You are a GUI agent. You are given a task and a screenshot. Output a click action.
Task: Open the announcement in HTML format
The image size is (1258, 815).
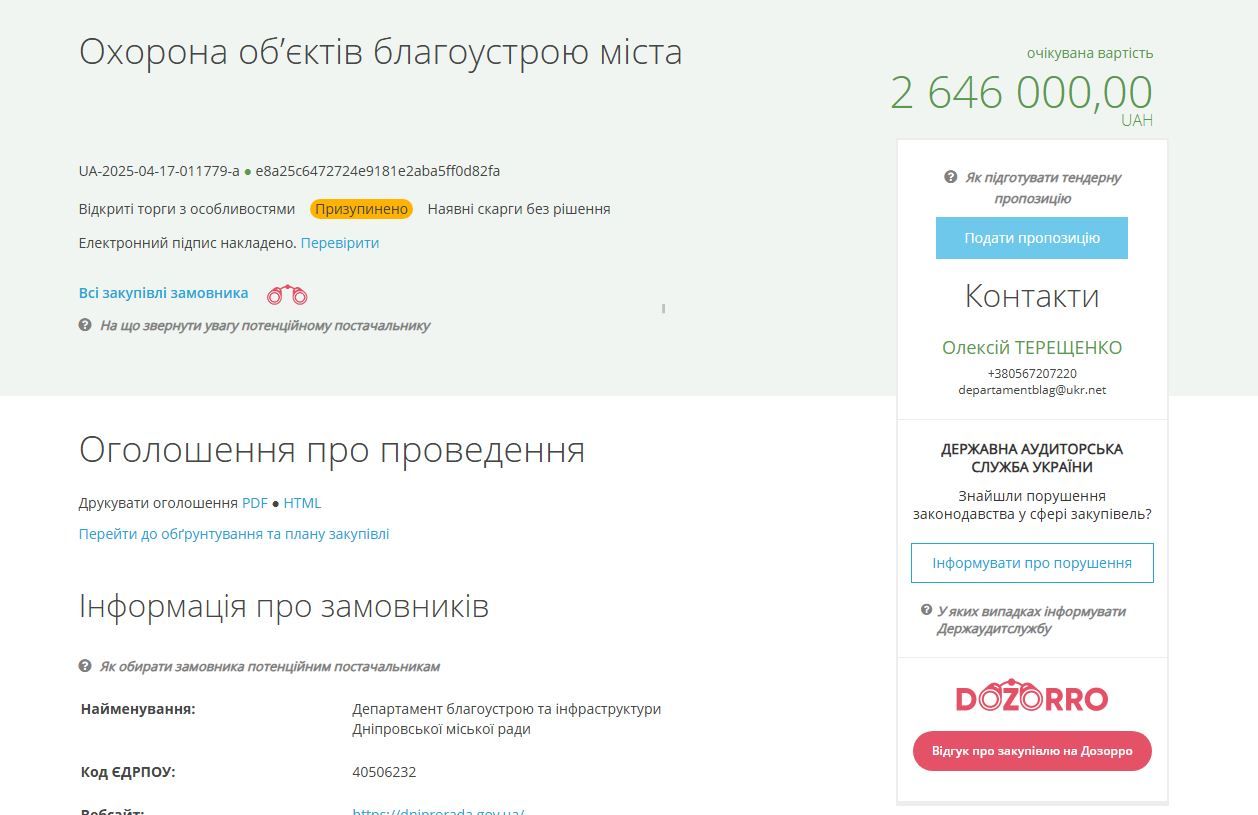(302, 503)
